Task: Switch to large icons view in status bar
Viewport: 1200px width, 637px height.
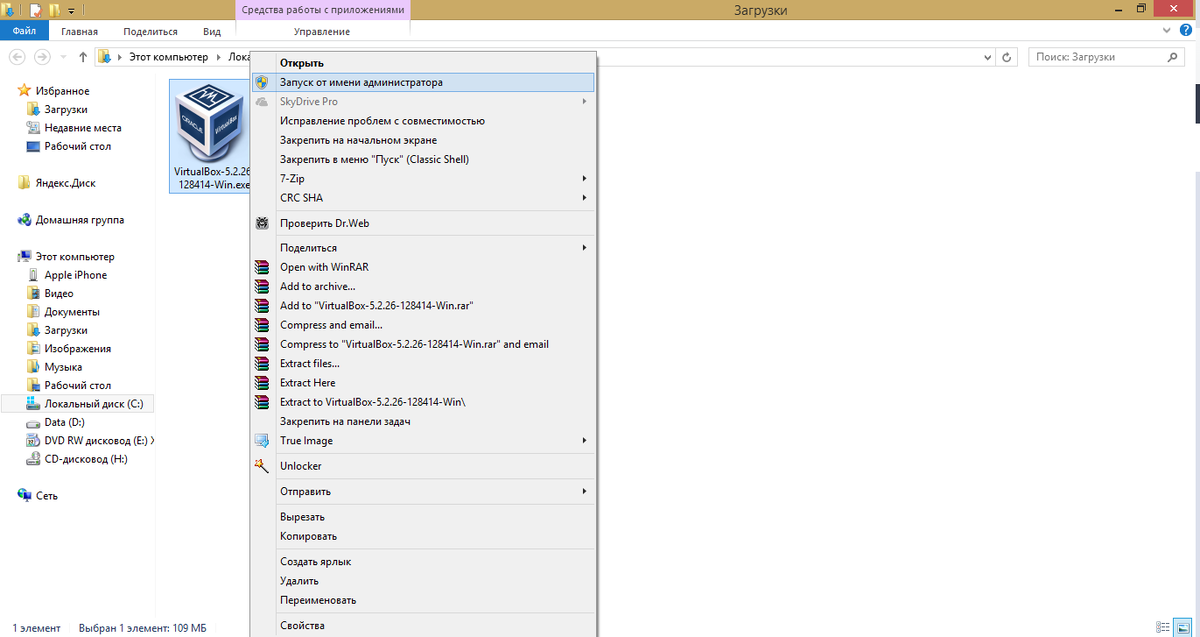Action: (1181, 628)
